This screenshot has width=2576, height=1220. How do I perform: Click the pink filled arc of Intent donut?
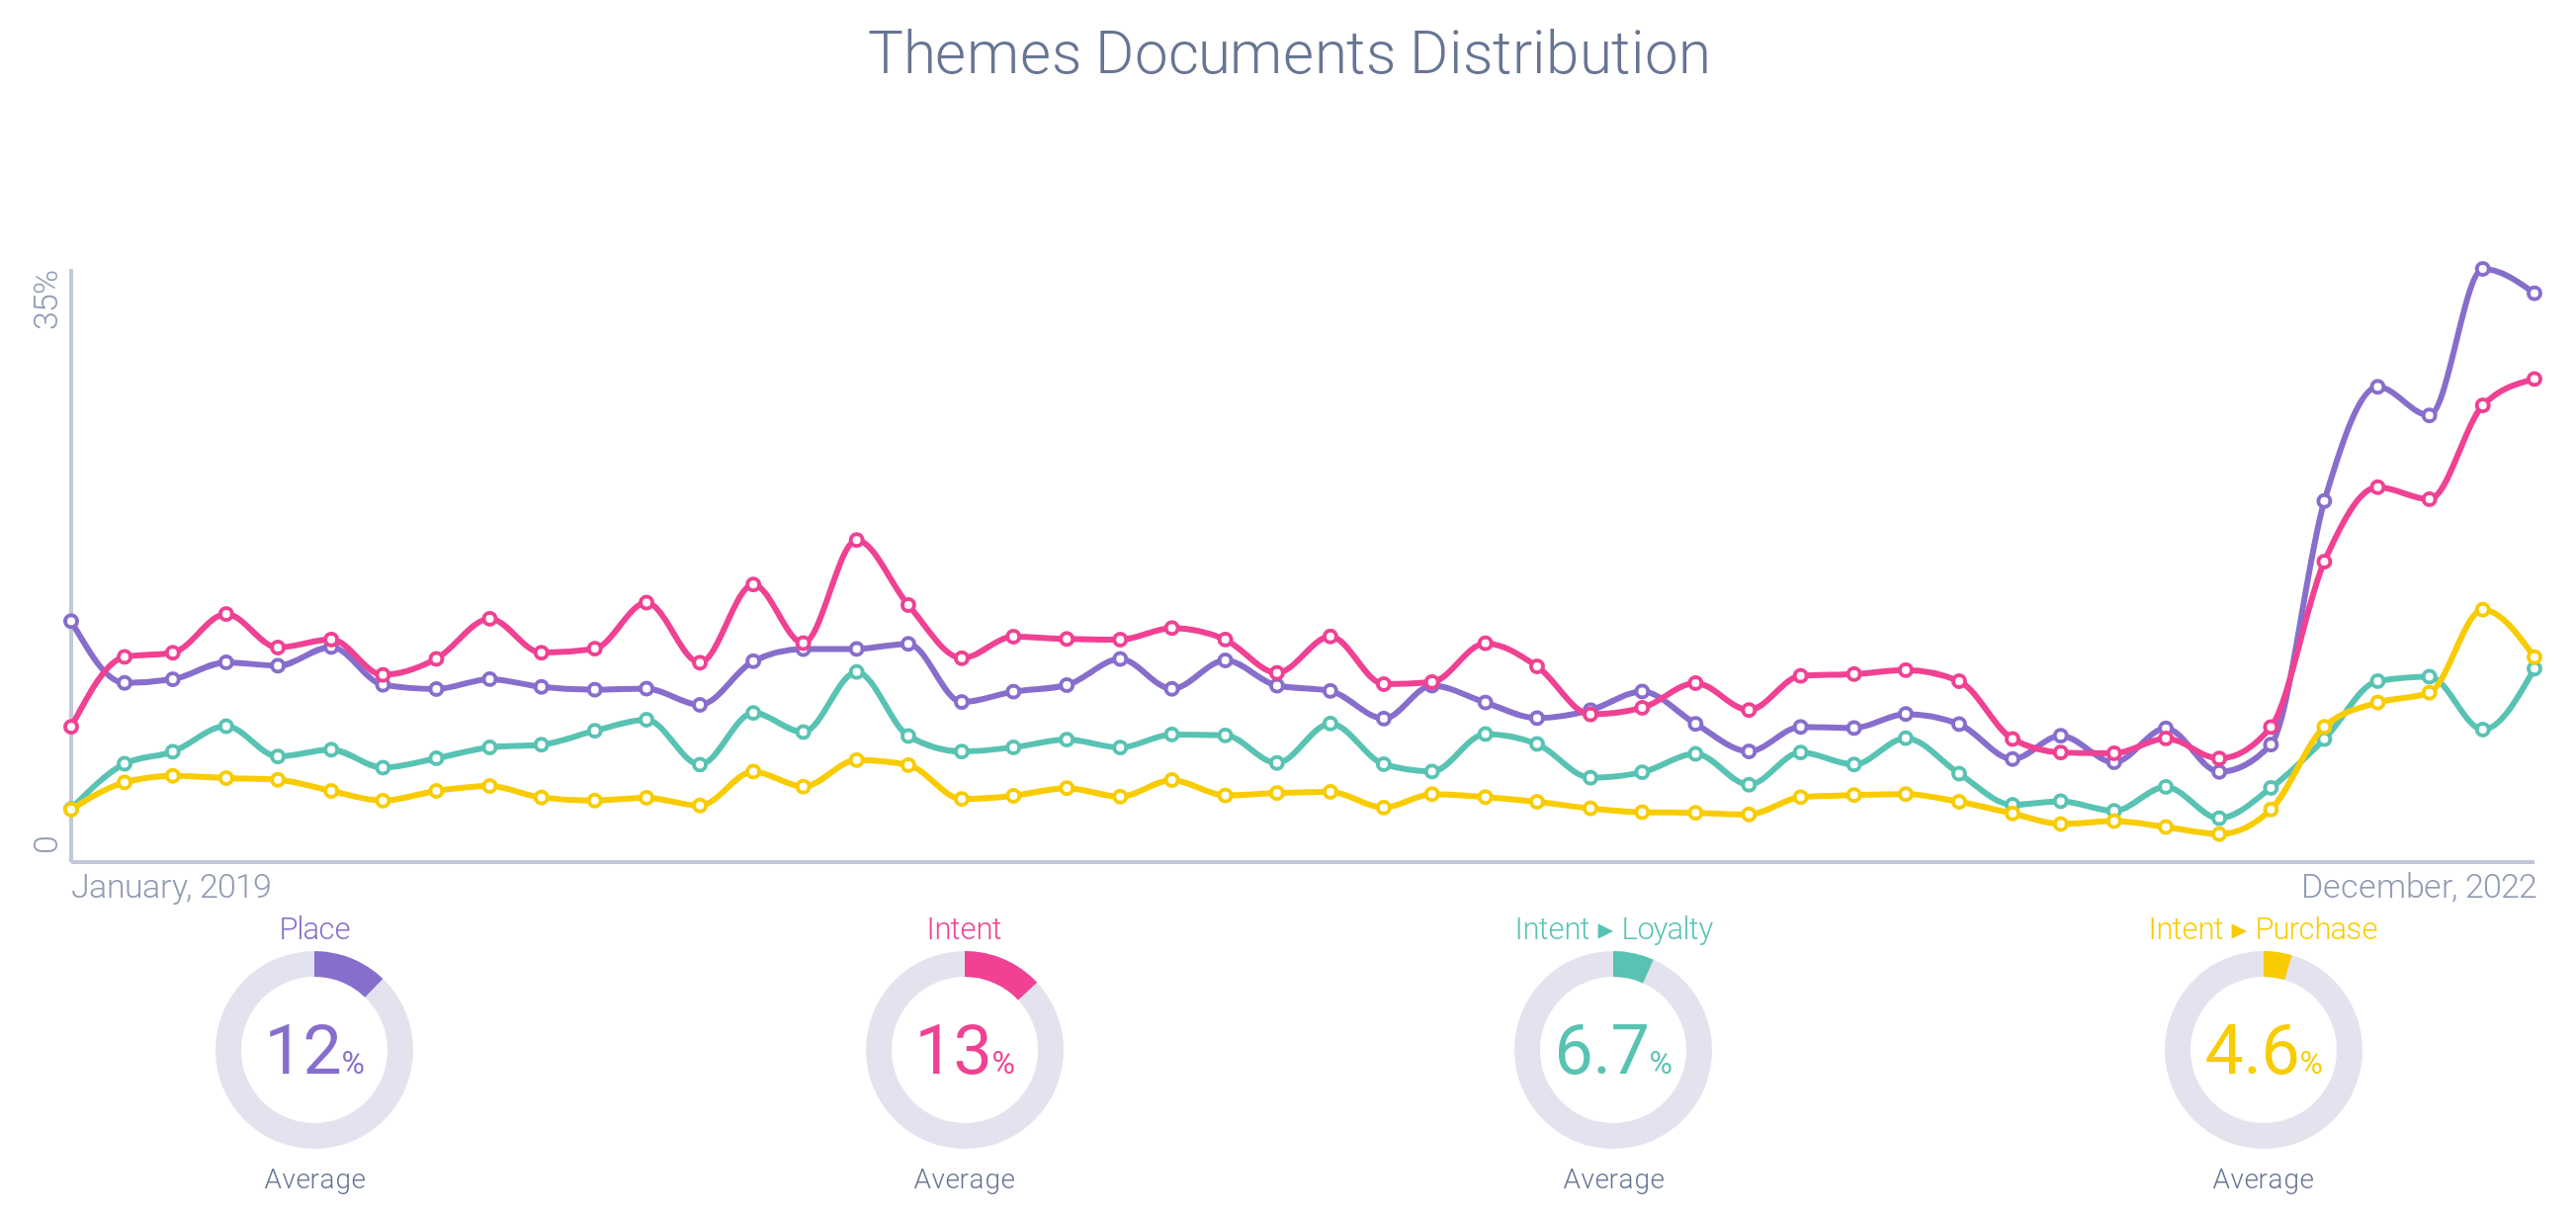[1000, 972]
